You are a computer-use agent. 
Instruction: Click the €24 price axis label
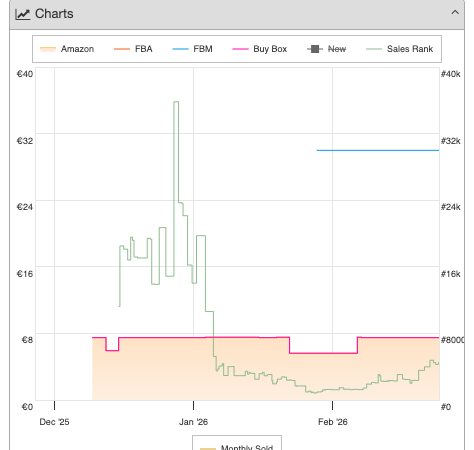click(25, 207)
